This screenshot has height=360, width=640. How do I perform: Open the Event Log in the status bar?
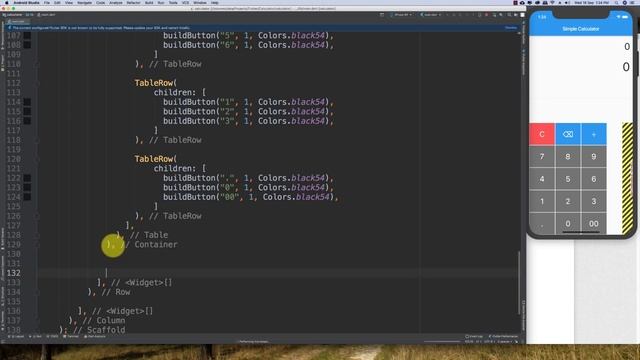tap(473, 336)
